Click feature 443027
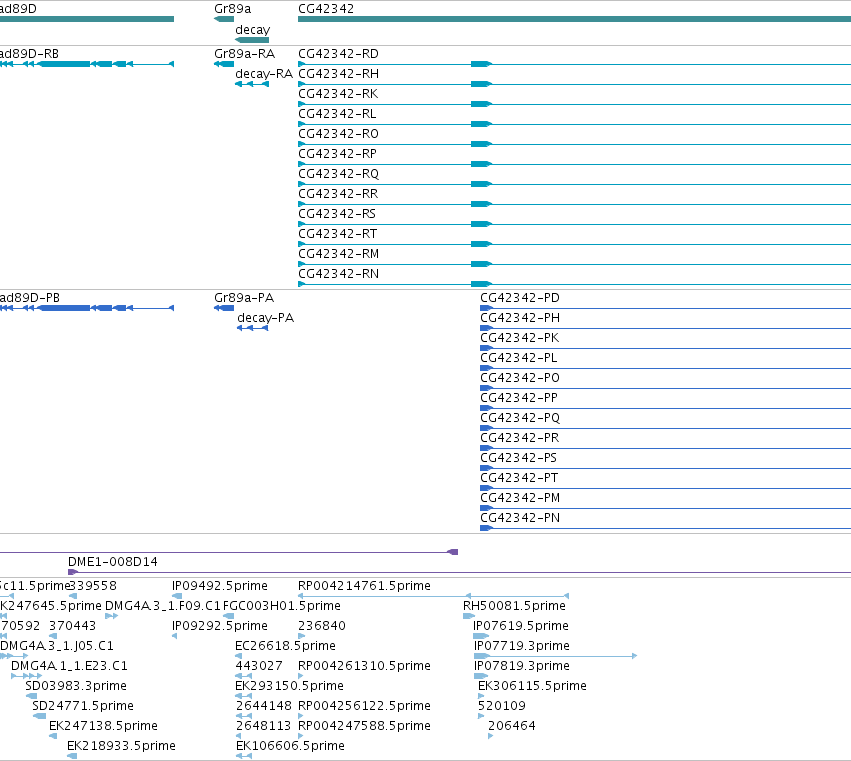Image resolution: width=851 pixels, height=761 pixels. coord(258,666)
